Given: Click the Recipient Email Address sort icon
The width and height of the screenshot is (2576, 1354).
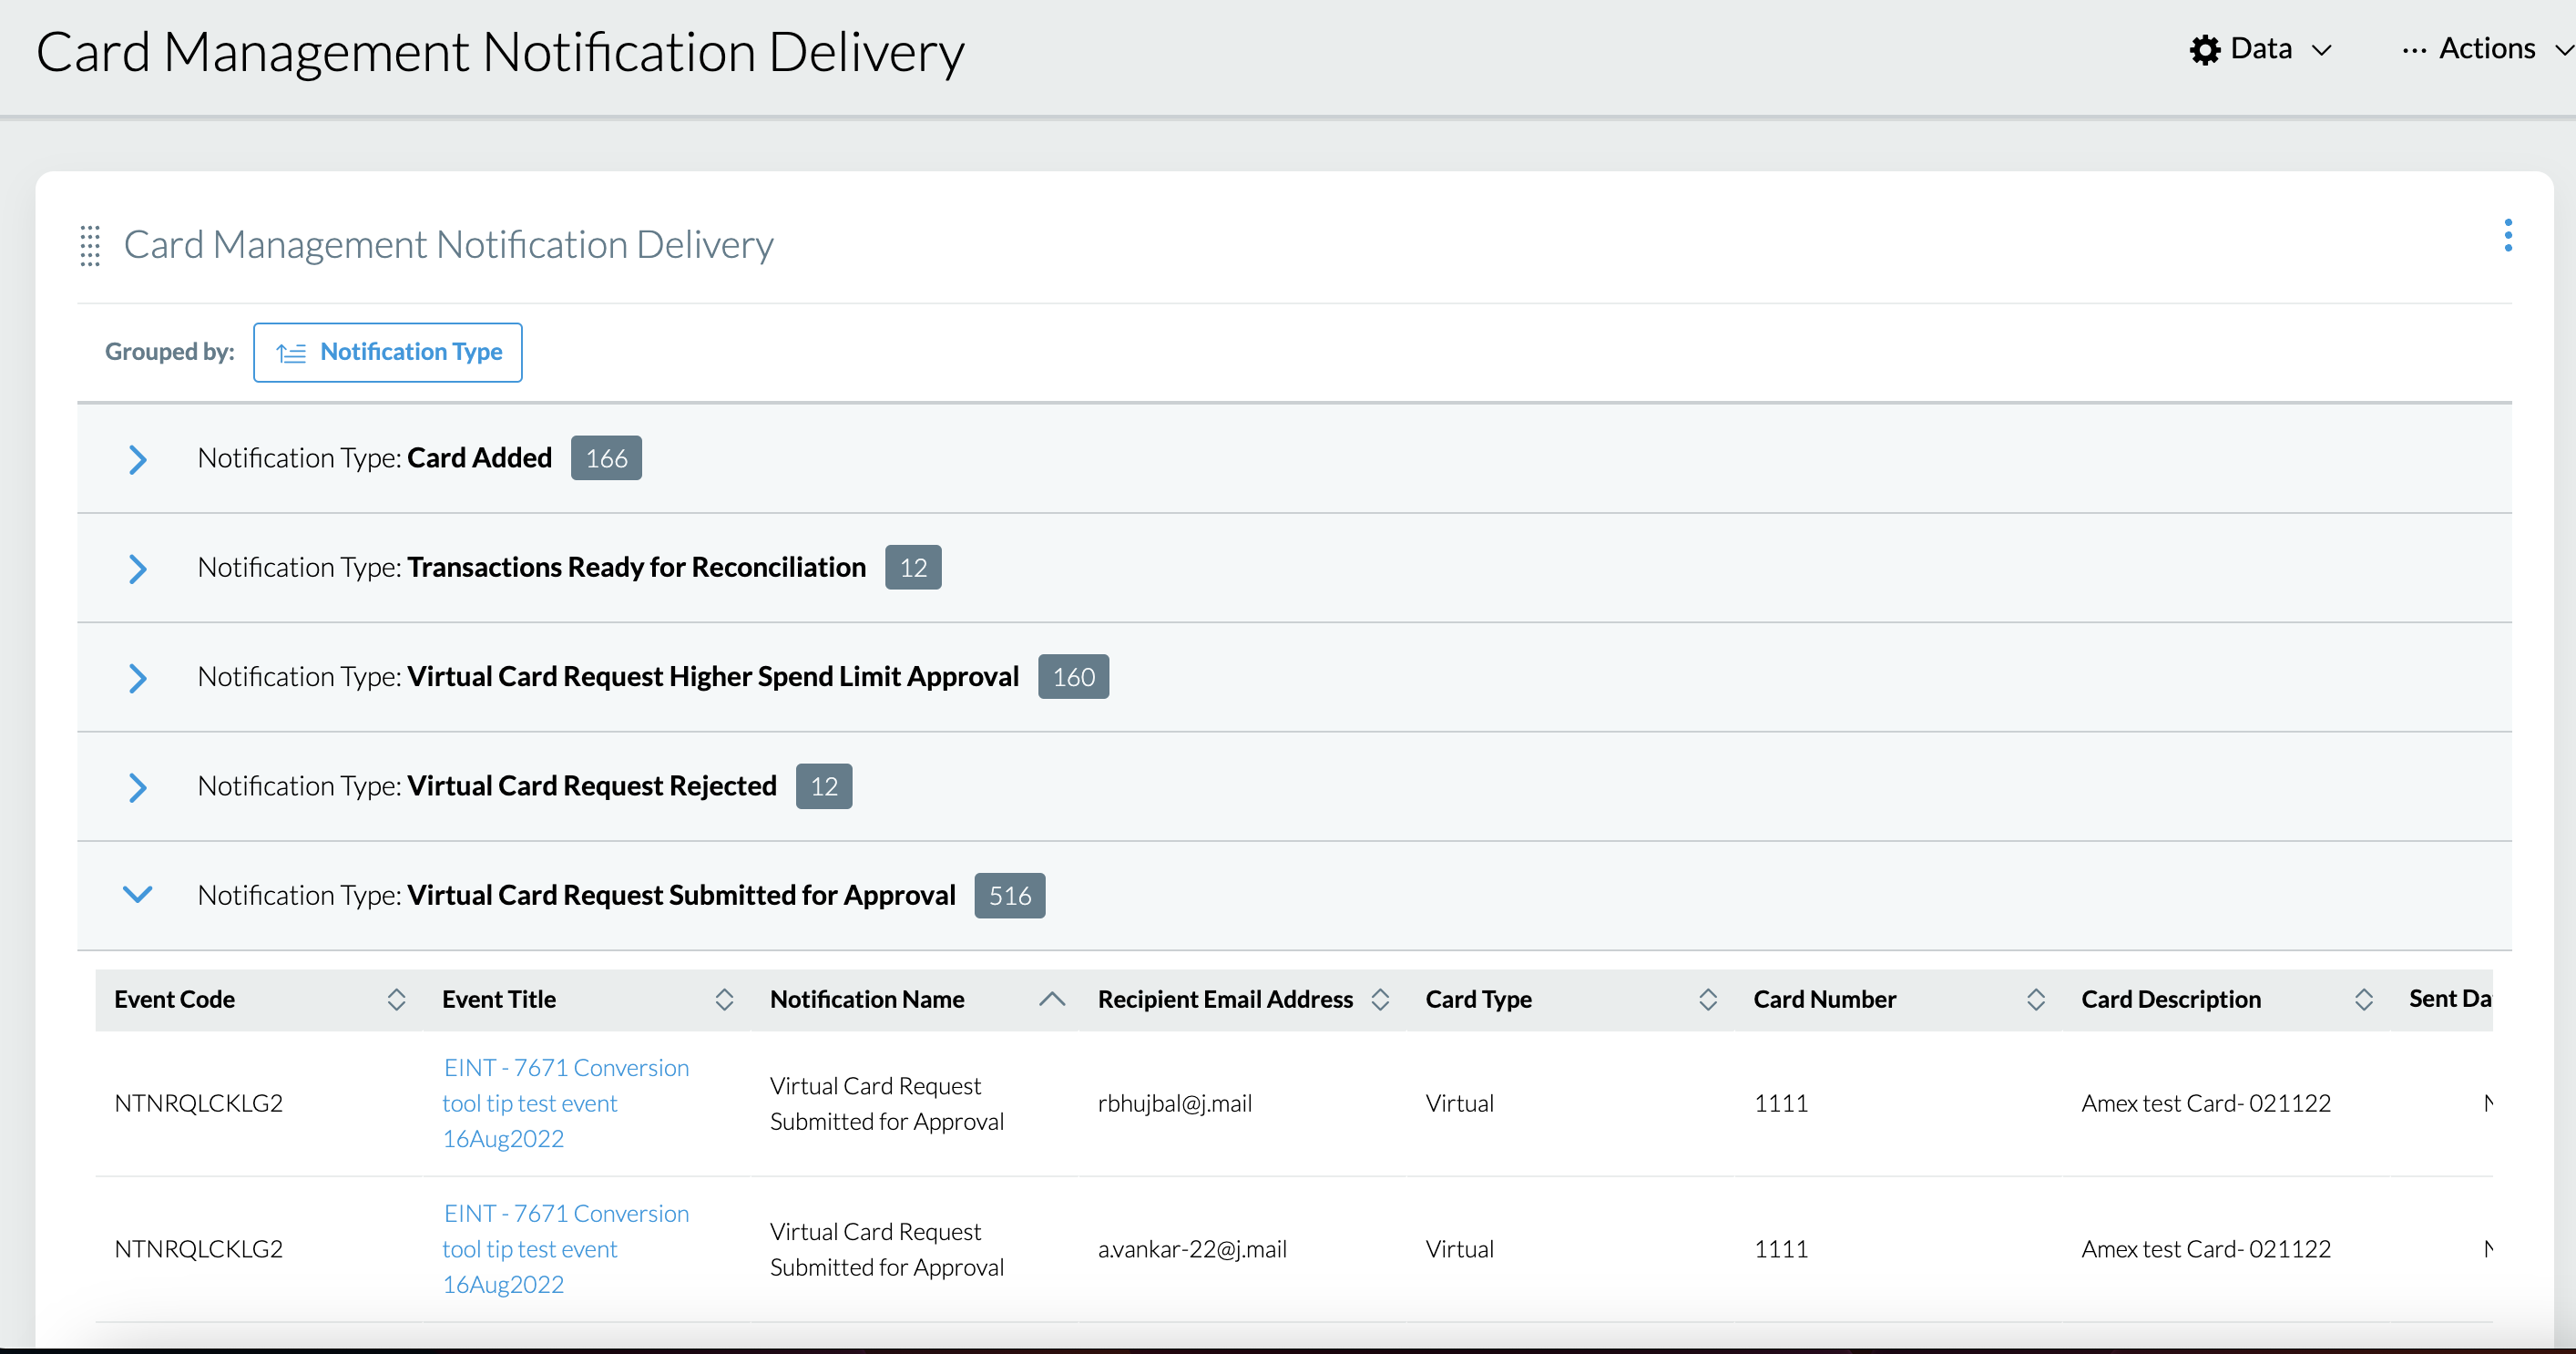Looking at the screenshot, I should pyautogui.click(x=1380, y=999).
